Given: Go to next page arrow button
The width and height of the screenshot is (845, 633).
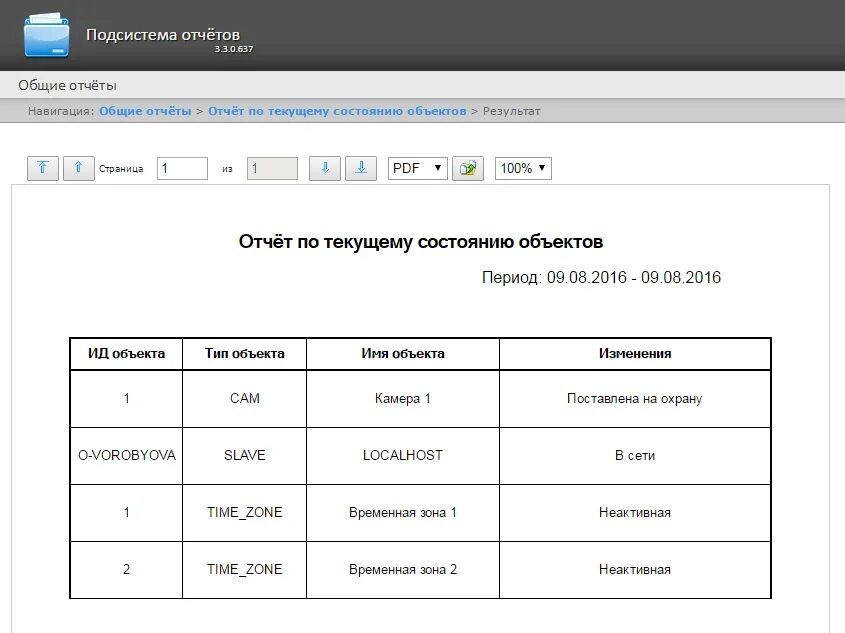Looking at the screenshot, I should 324,168.
